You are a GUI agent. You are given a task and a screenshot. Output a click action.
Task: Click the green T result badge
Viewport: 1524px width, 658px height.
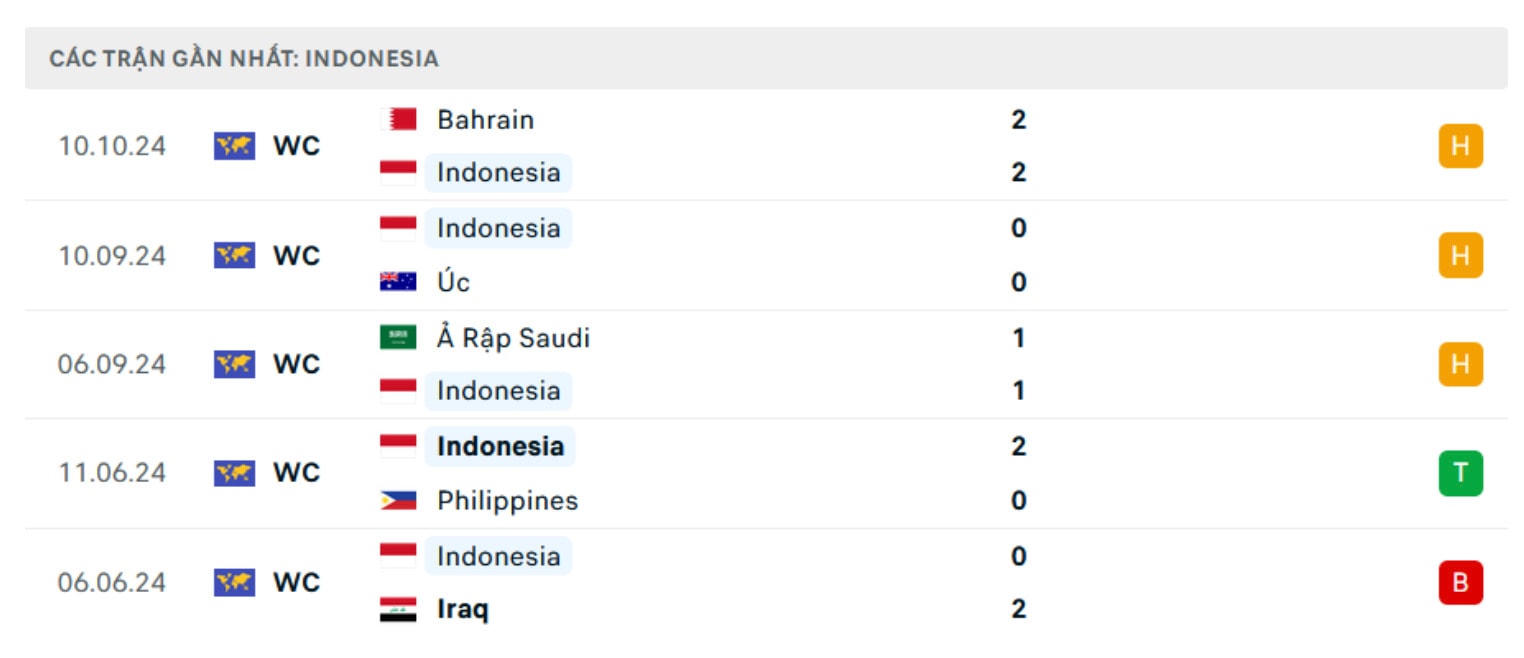click(1461, 474)
